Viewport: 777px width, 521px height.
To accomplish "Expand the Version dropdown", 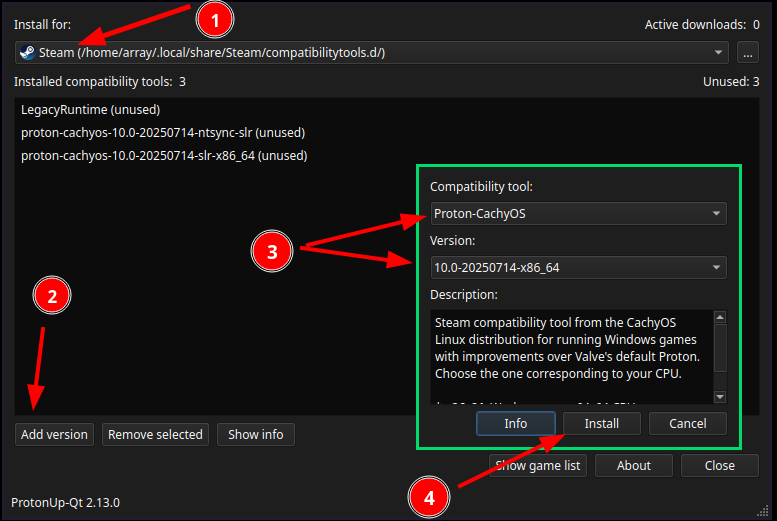I will click(x=578, y=268).
